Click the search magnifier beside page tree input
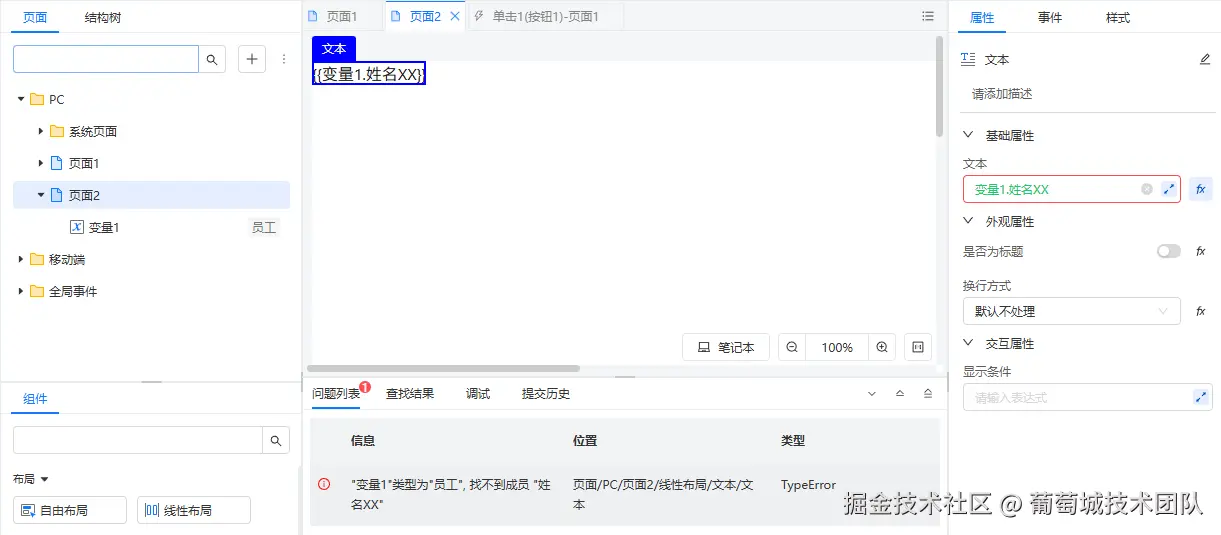The height and width of the screenshot is (535, 1221). pyautogui.click(x=212, y=59)
